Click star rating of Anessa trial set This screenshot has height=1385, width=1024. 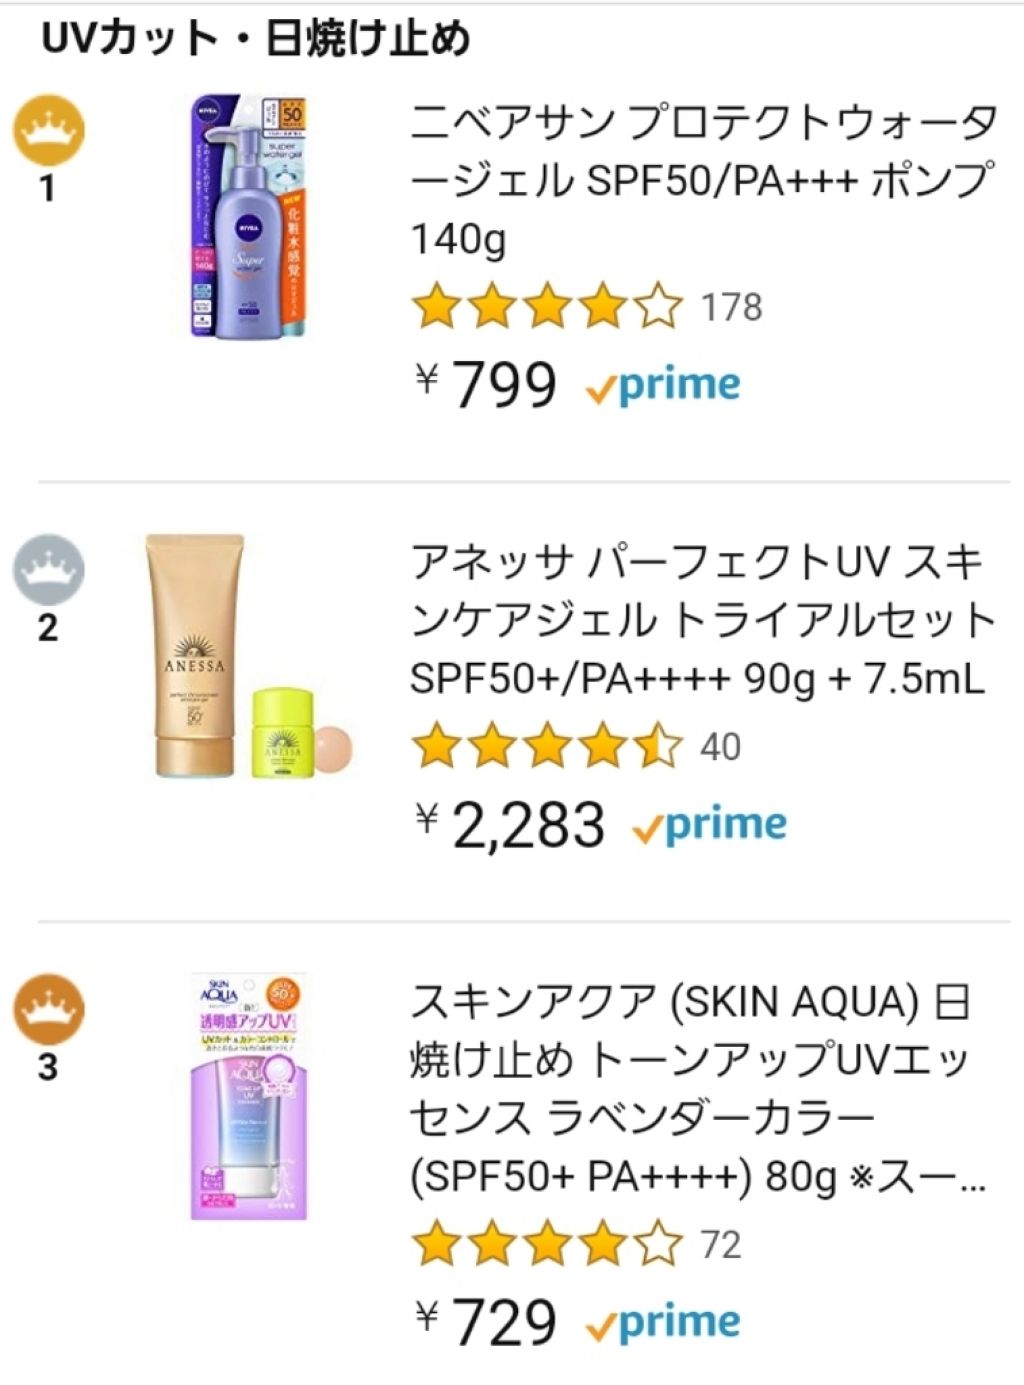[x=547, y=747]
